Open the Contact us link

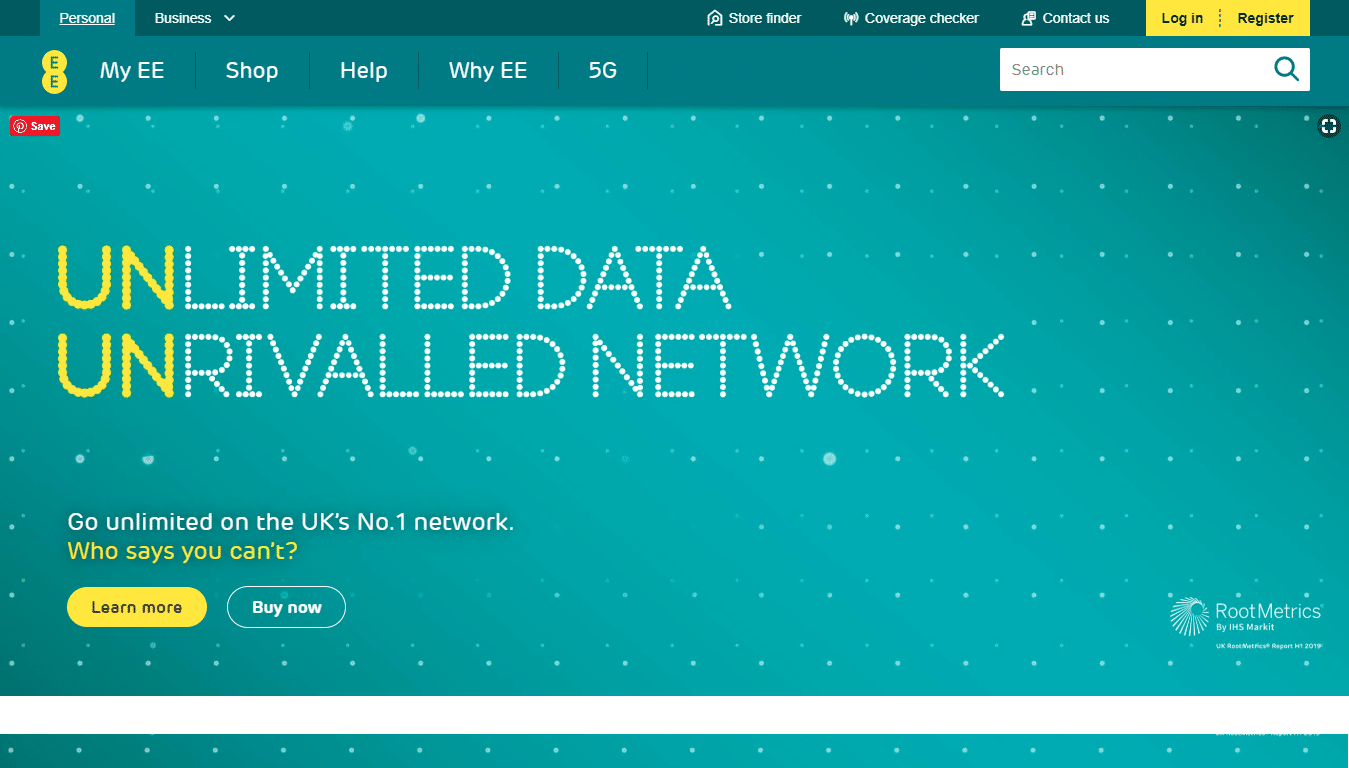pos(1065,18)
